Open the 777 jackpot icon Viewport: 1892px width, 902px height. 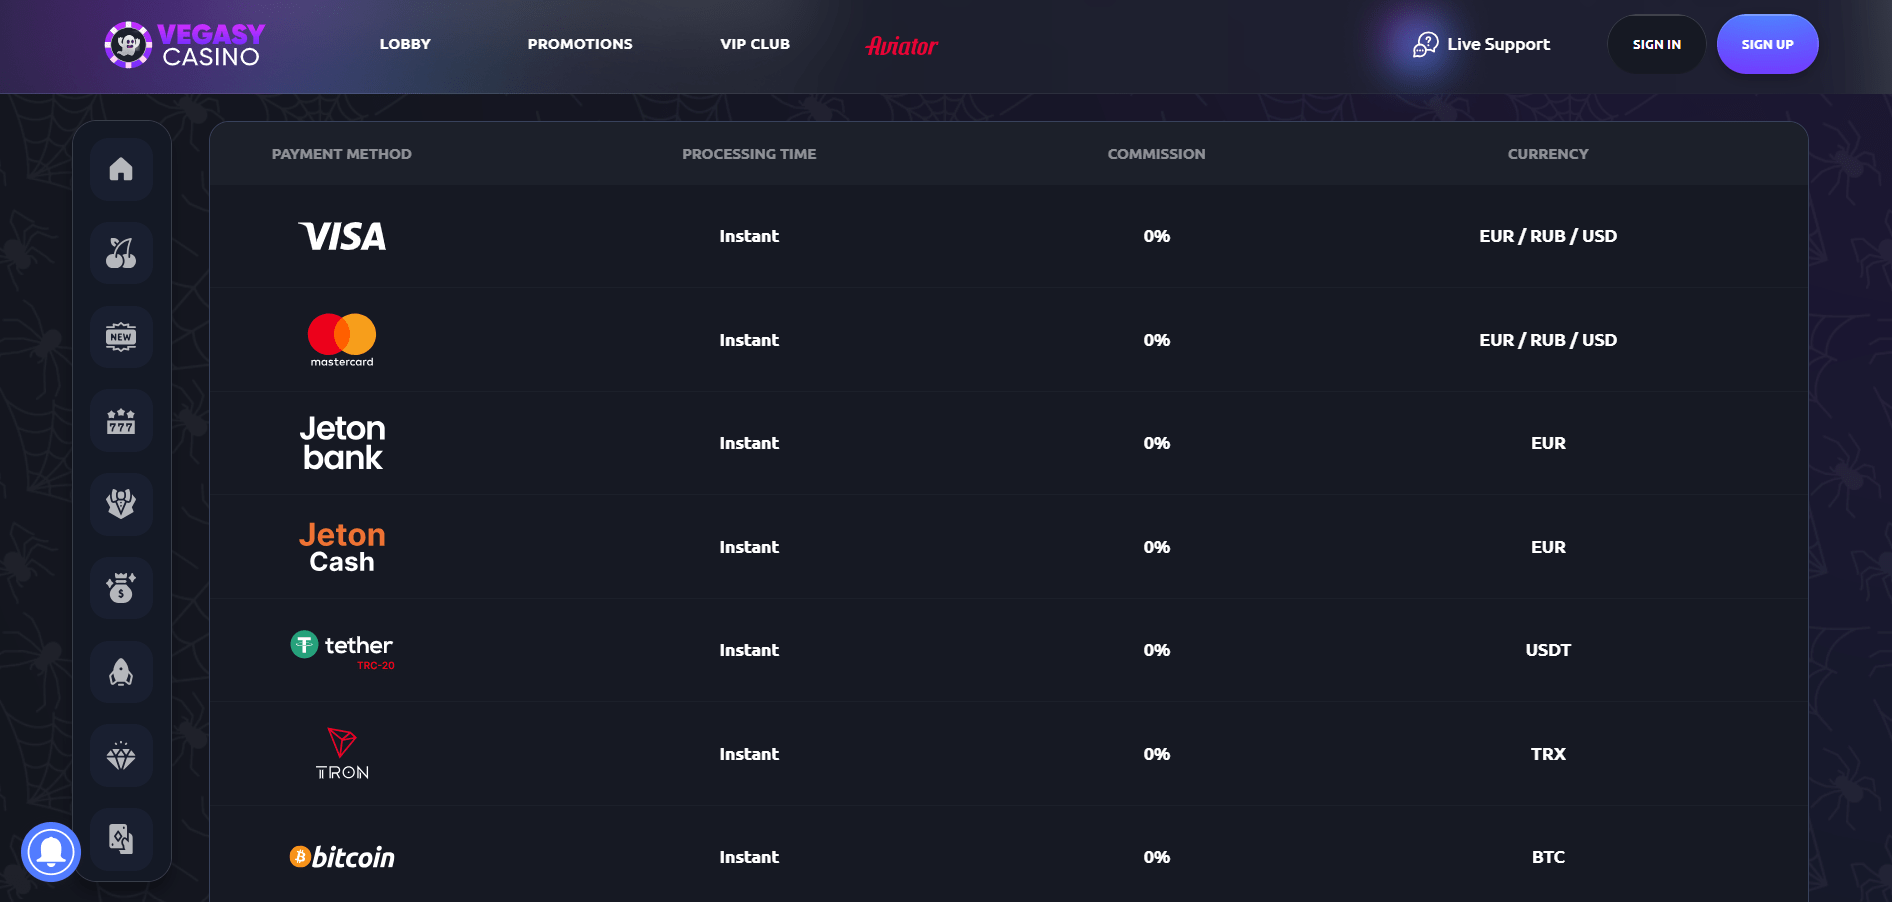click(x=121, y=421)
